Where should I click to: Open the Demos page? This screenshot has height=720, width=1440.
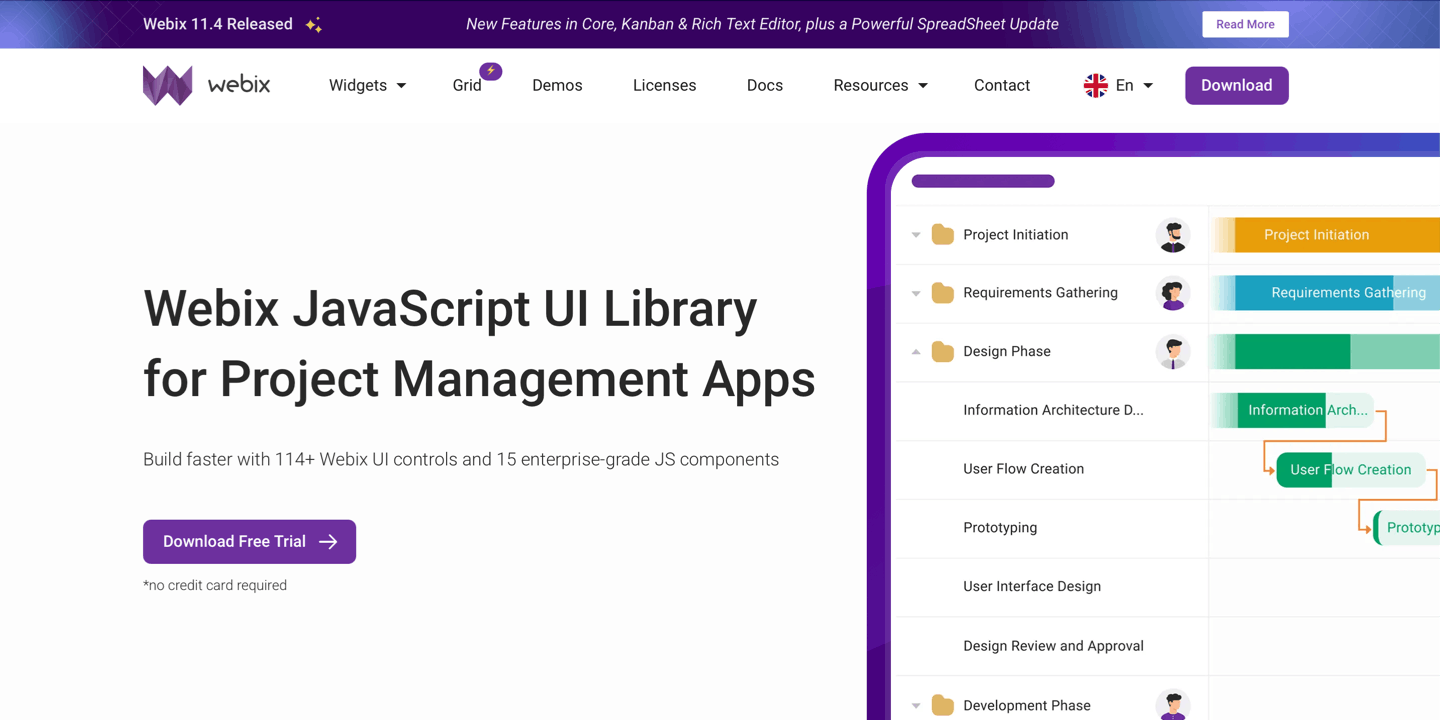point(557,86)
